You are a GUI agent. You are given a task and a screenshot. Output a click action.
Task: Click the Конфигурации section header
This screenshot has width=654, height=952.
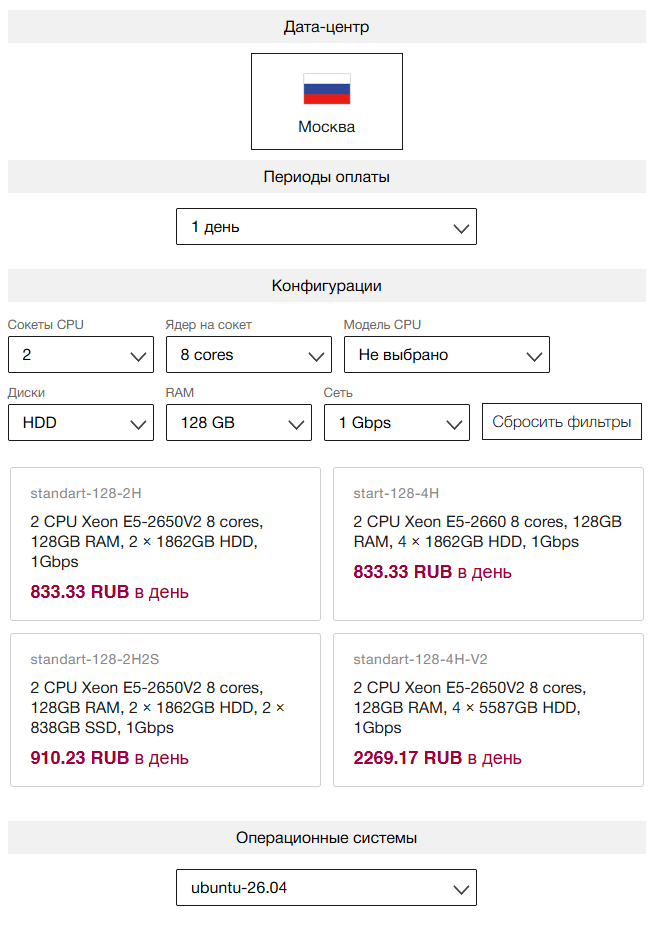point(327,285)
